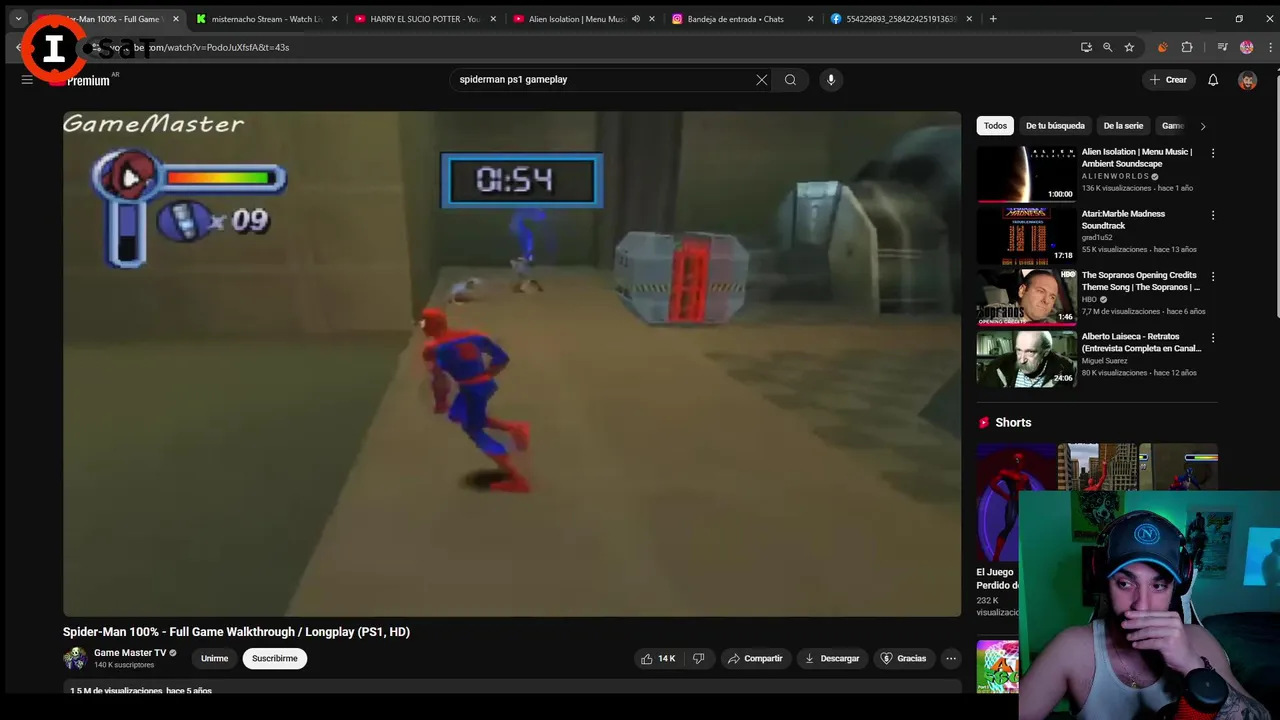Click the video player to pause playback
Viewport: 1280px width, 720px height.
pyautogui.click(x=512, y=364)
